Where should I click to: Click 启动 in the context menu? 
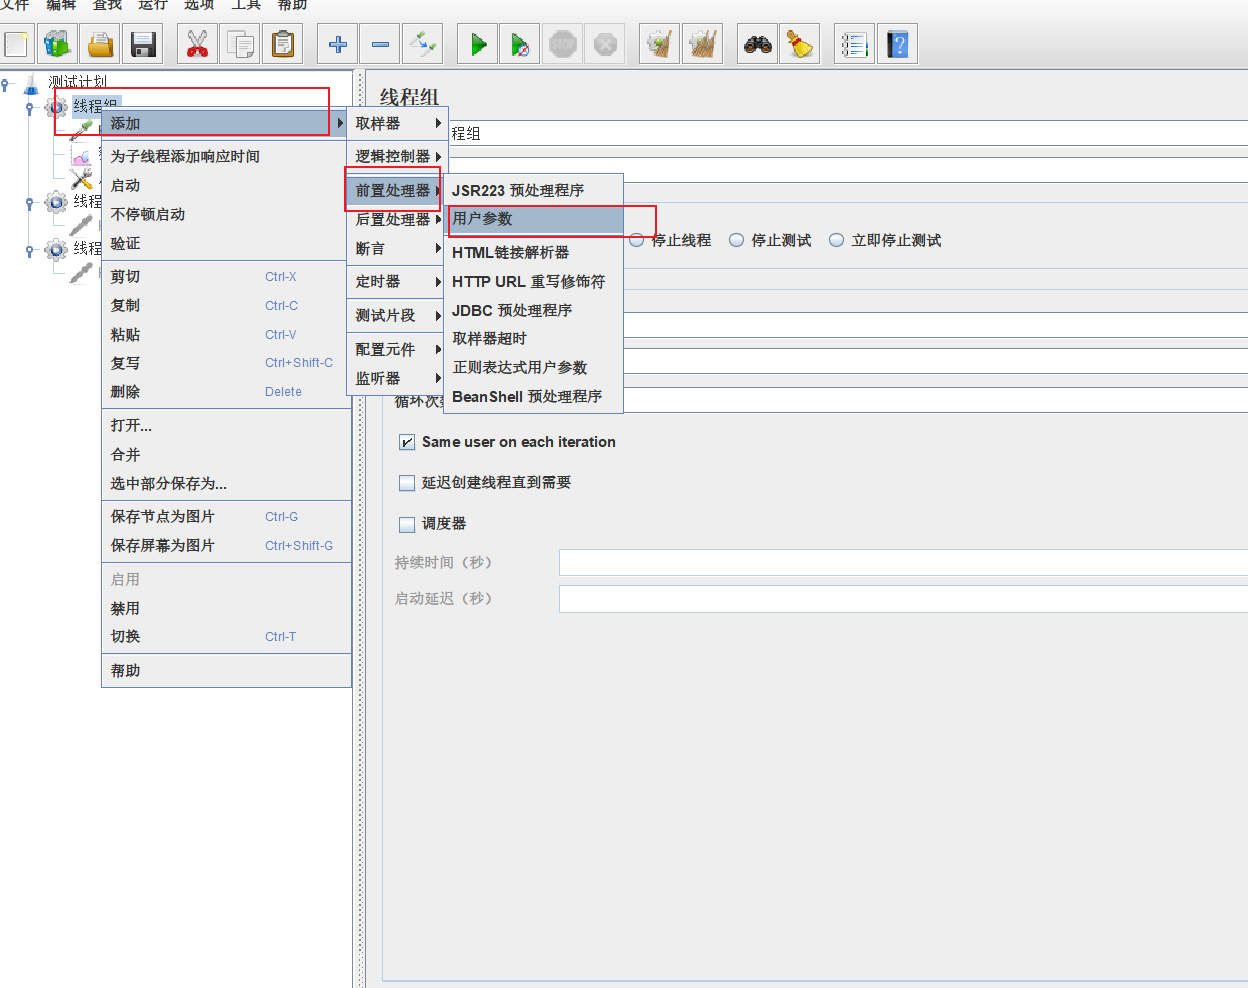pos(226,185)
